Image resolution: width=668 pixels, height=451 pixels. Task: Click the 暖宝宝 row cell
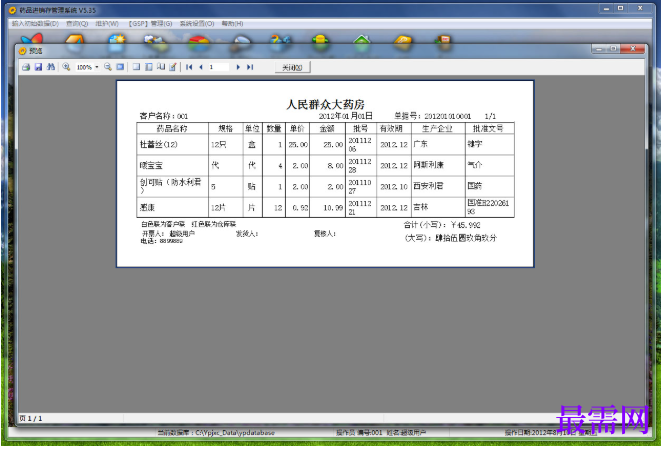(x=172, y=166)
